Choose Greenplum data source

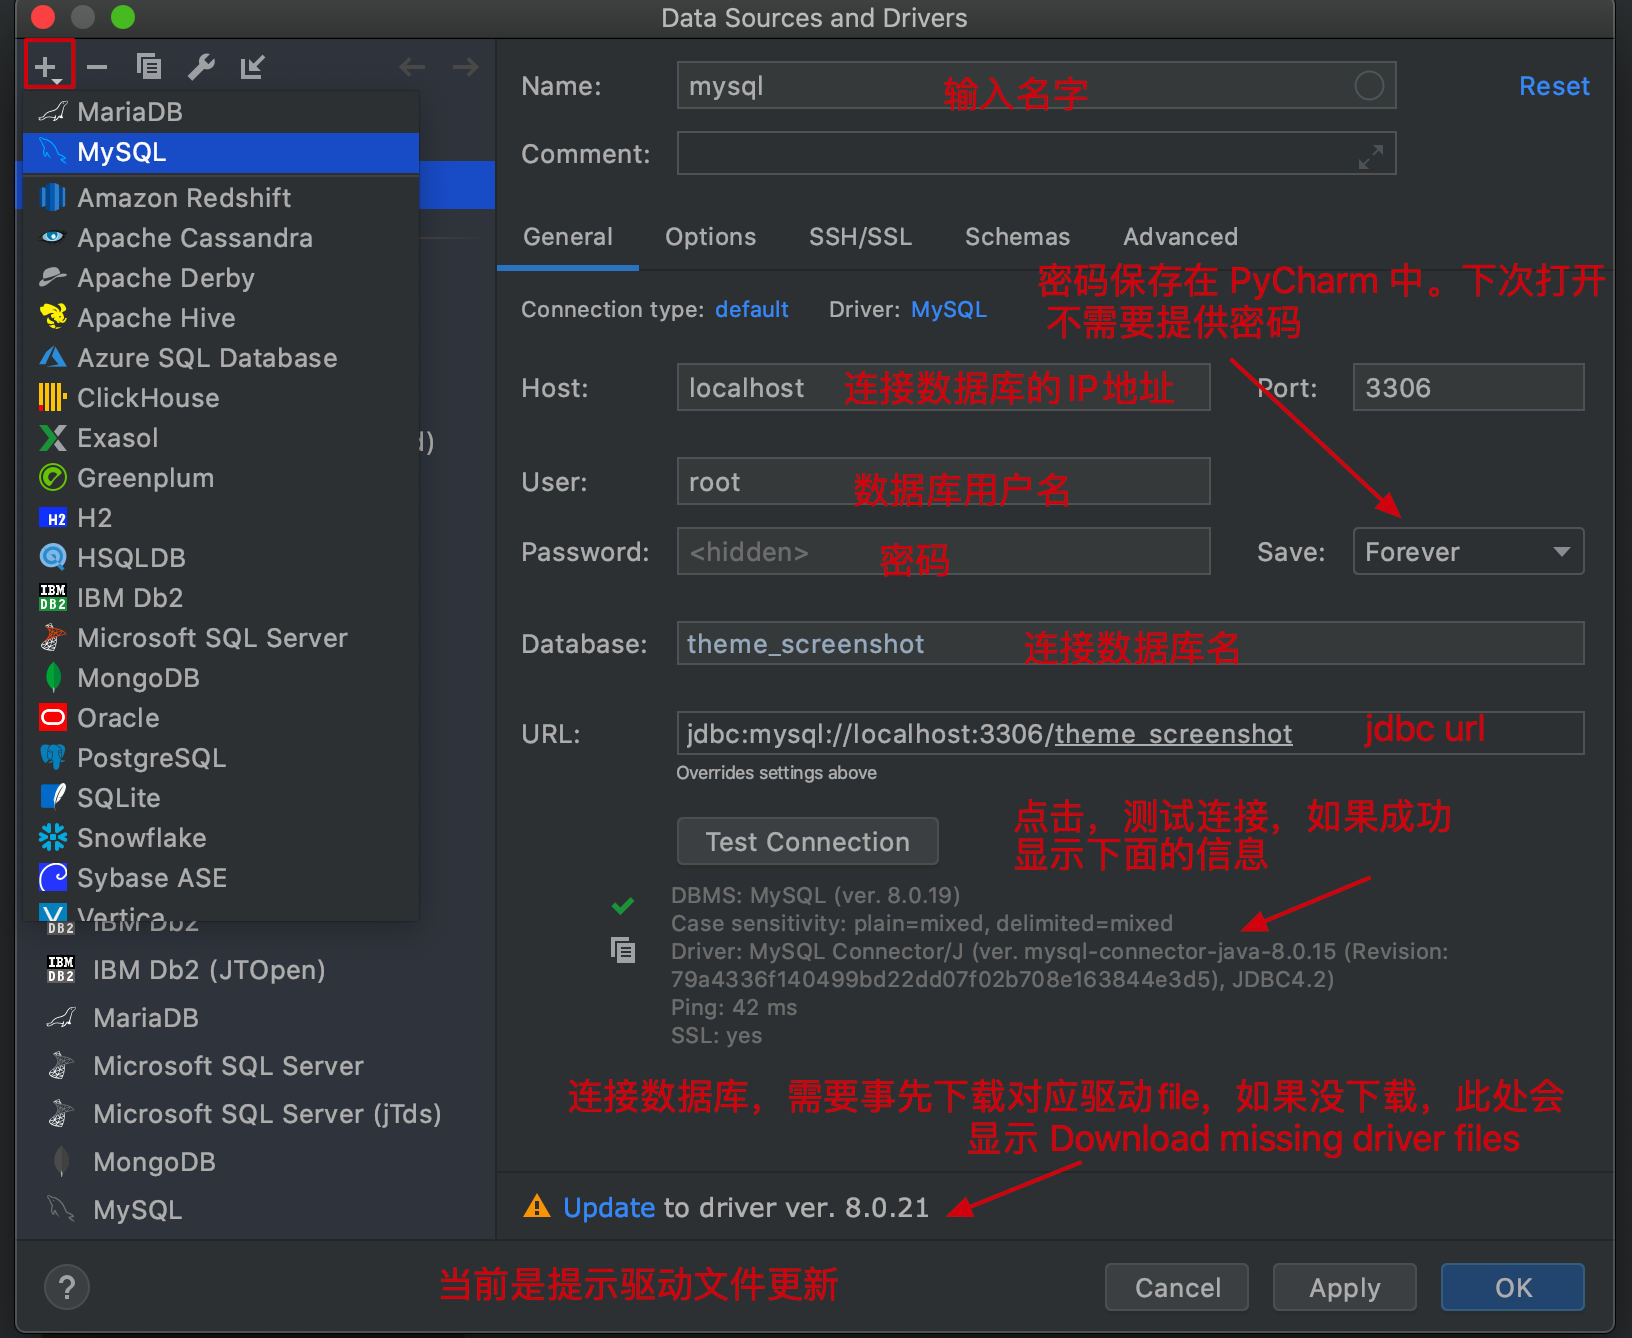(221, 478)
